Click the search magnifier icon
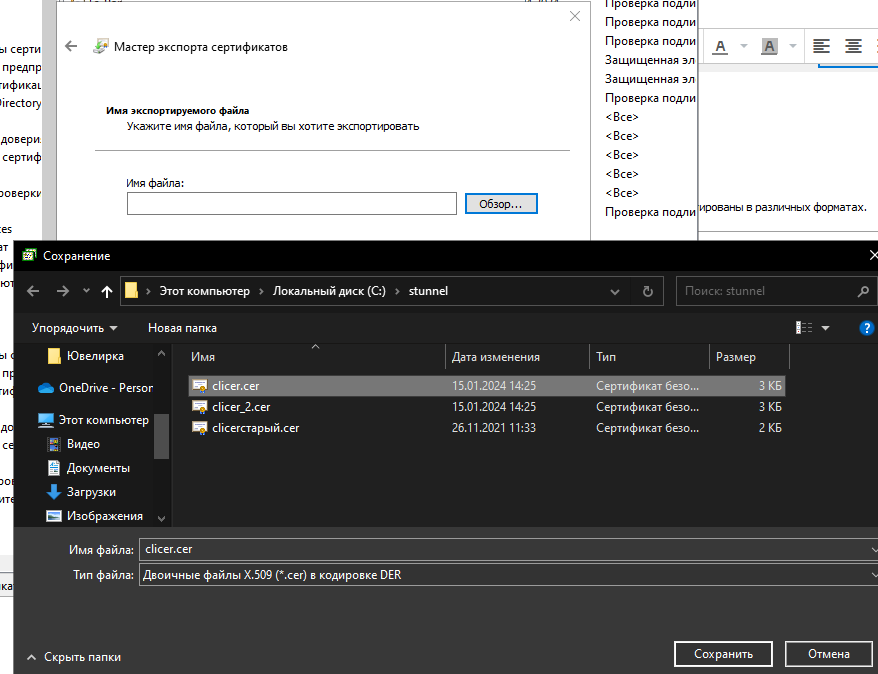 [863, 291]
